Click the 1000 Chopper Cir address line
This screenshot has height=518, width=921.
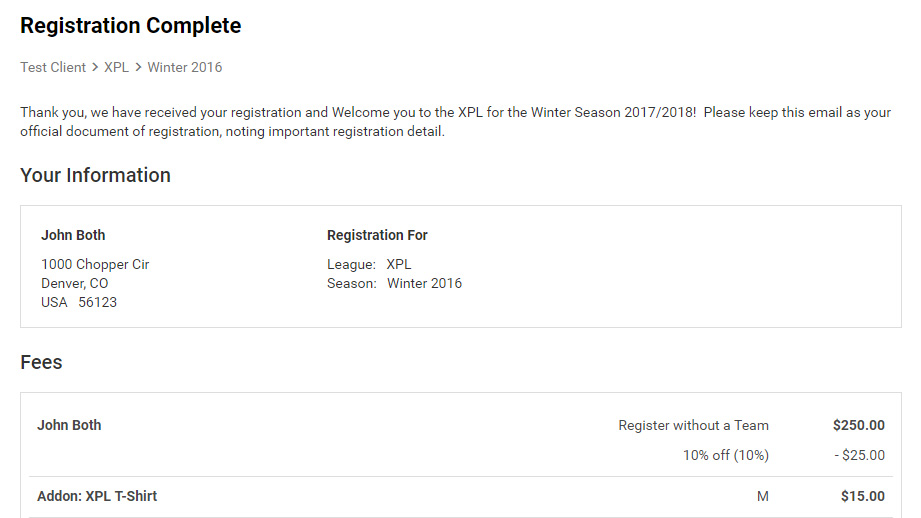pos(95,265)
